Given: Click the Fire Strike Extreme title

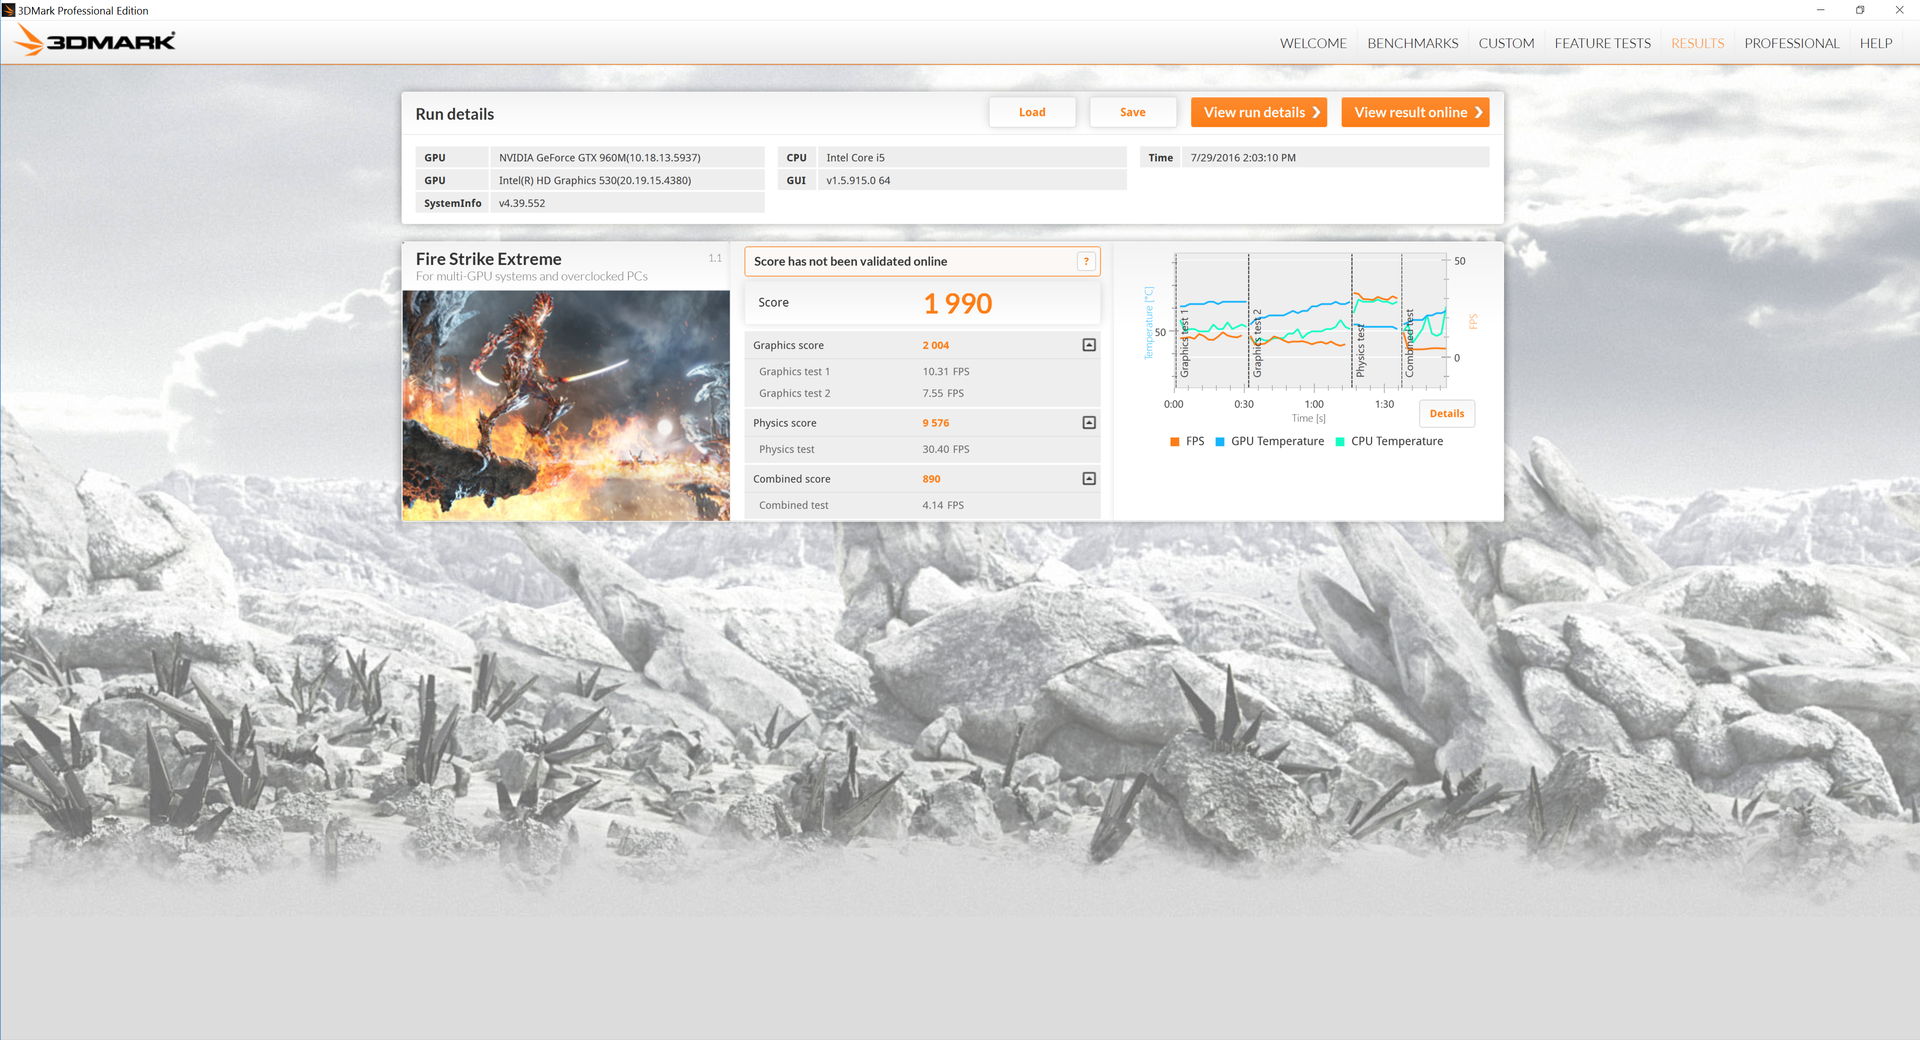Looking at the screenshot, I should [489, 259].
